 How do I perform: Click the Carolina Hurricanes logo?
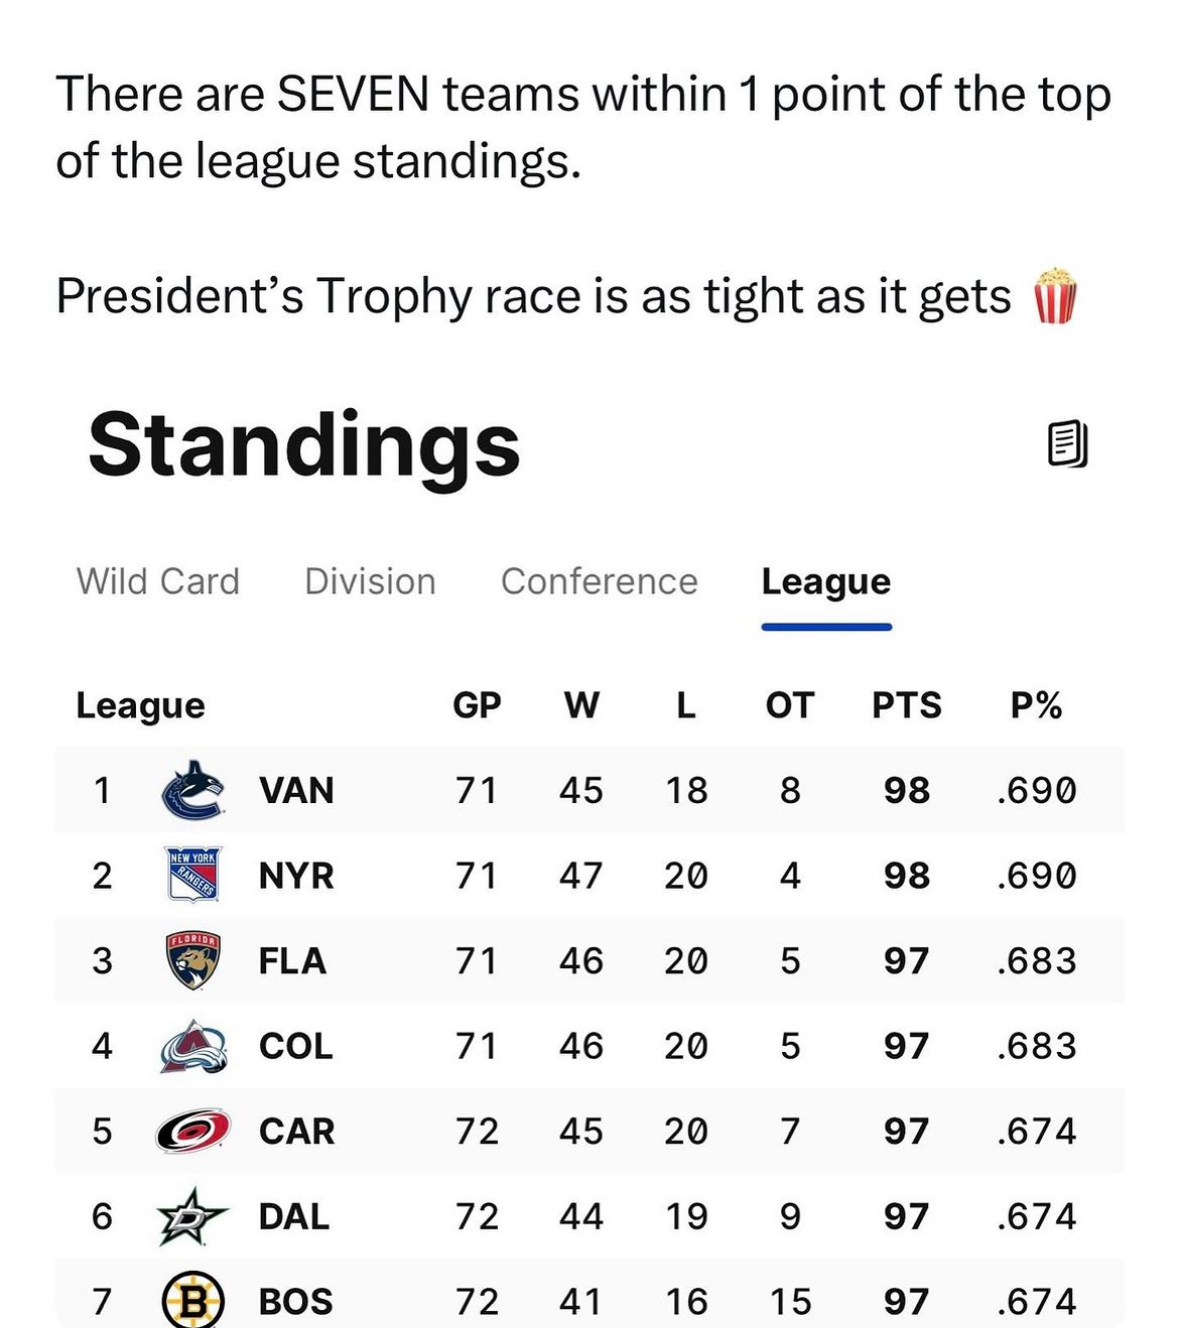tap(193, 1131)
